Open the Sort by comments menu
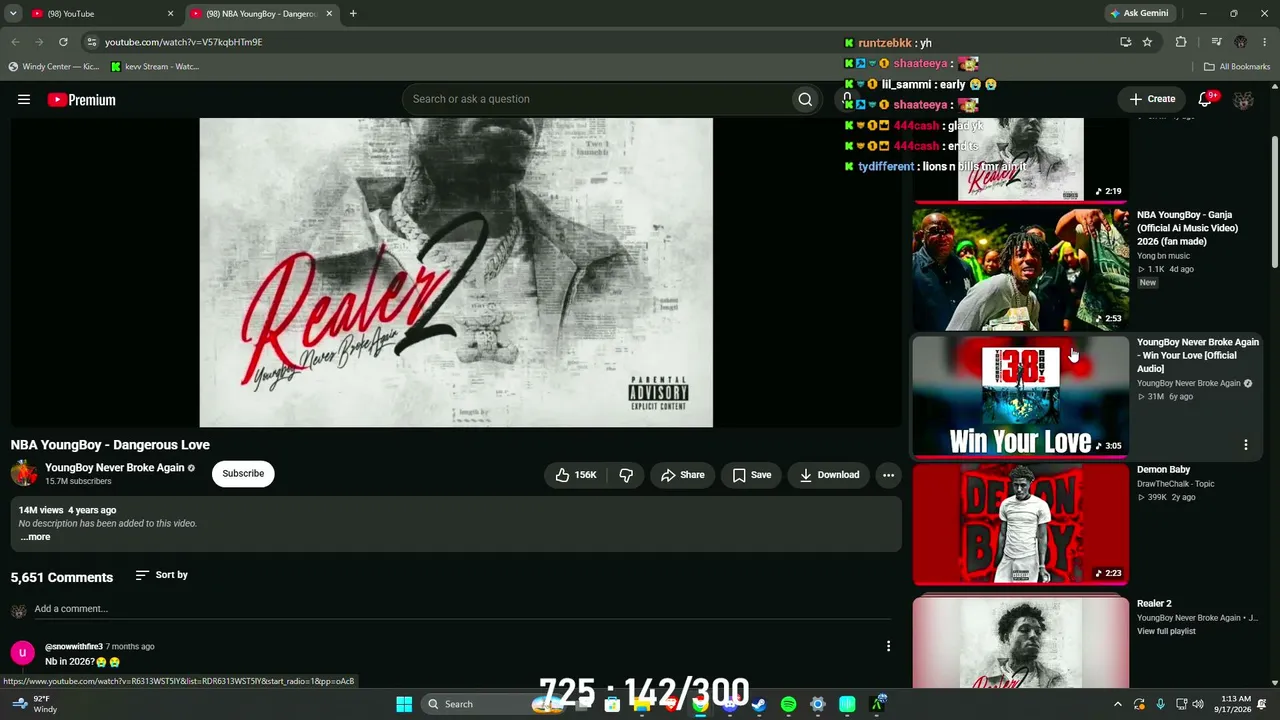This screenshot has width=1280, height=720. pos(161,575)
